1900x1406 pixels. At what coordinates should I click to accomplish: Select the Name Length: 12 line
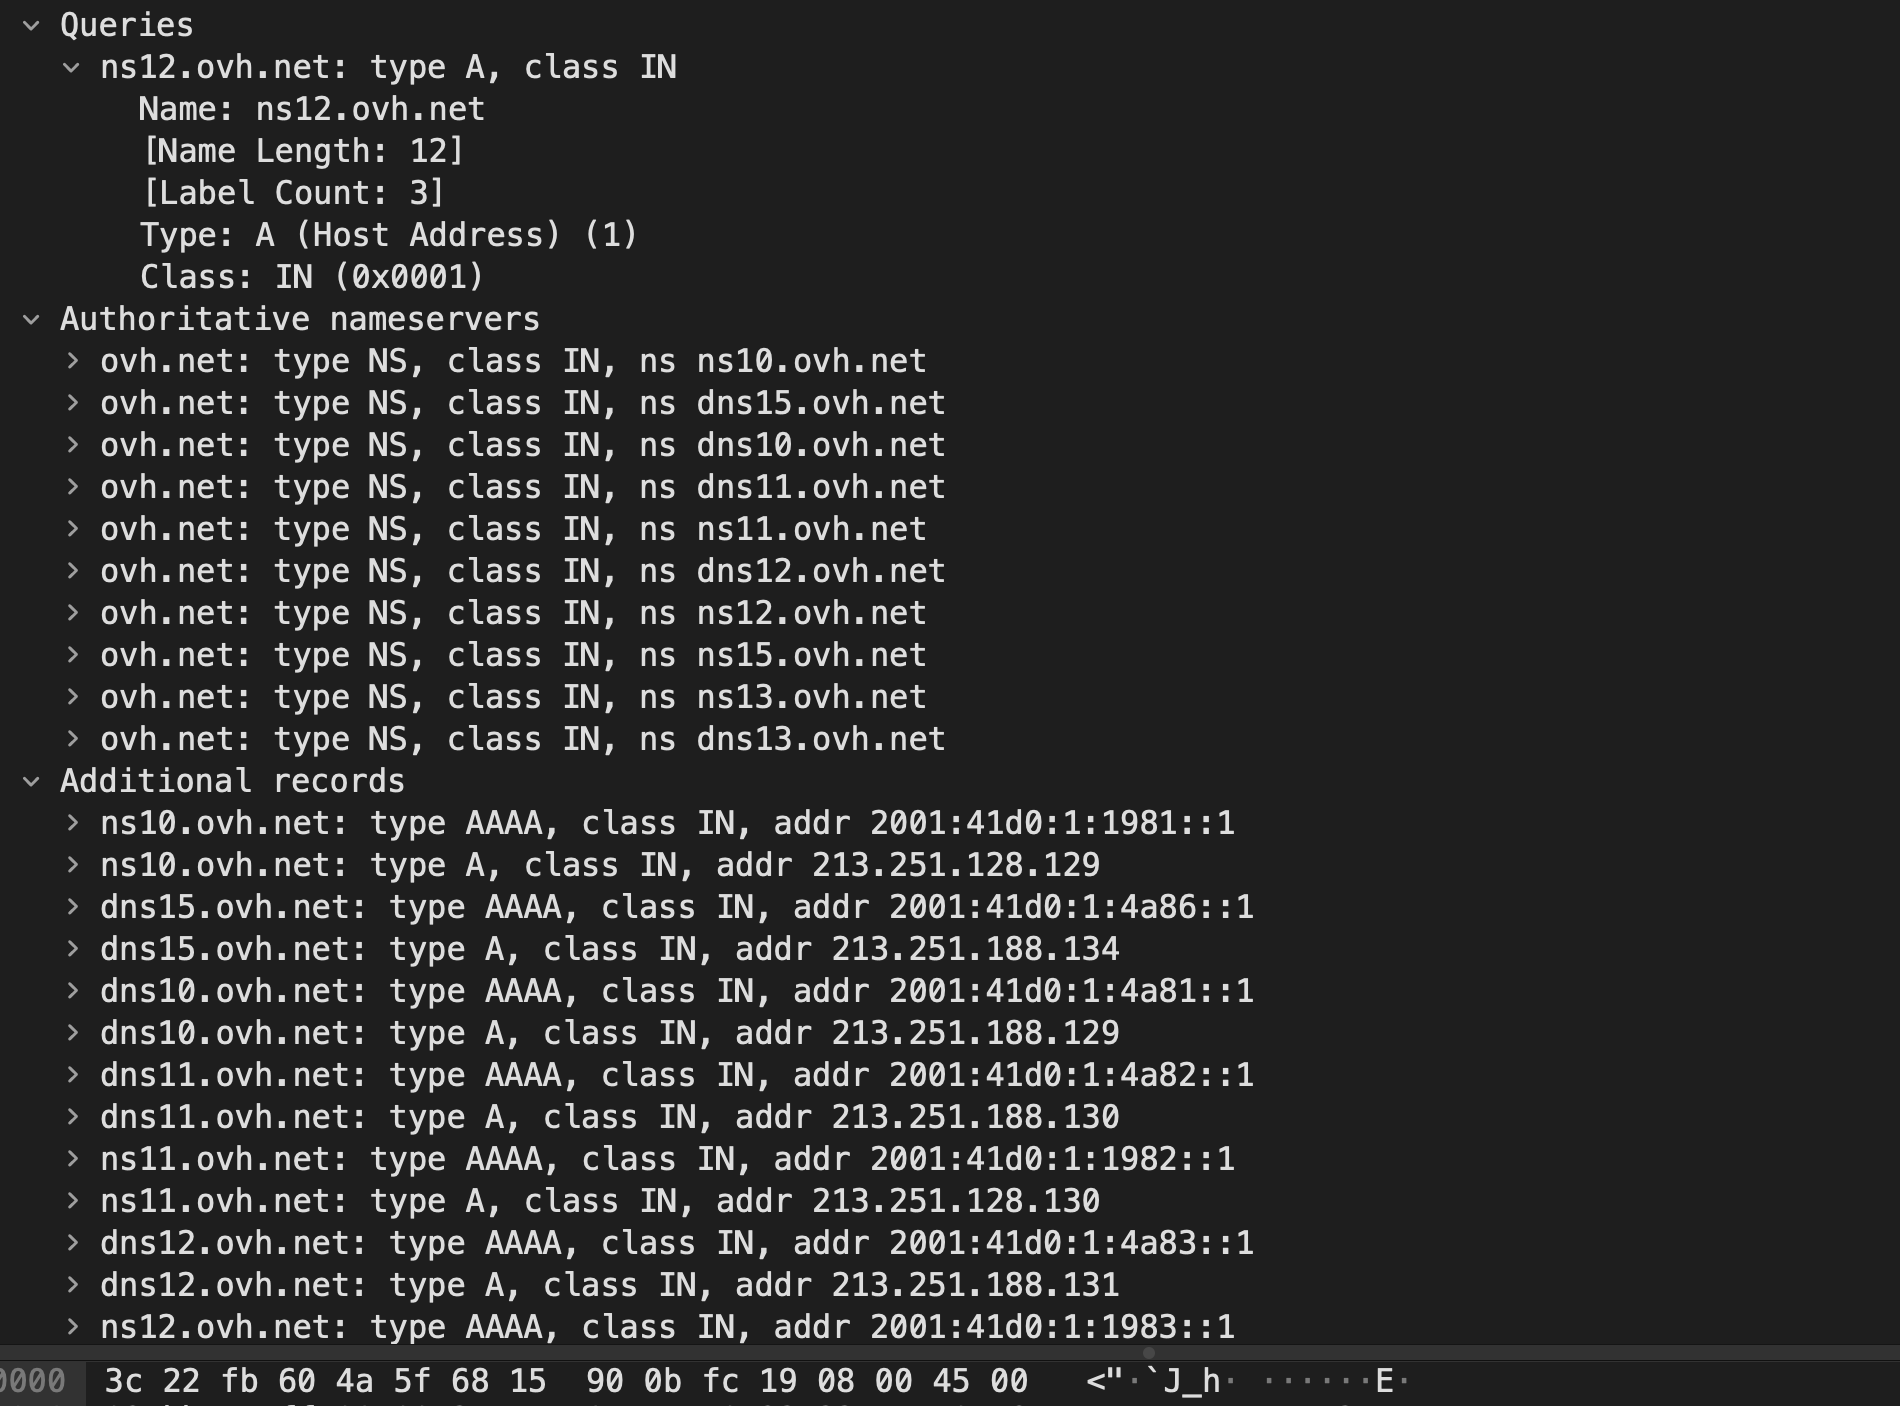point(304,151)
